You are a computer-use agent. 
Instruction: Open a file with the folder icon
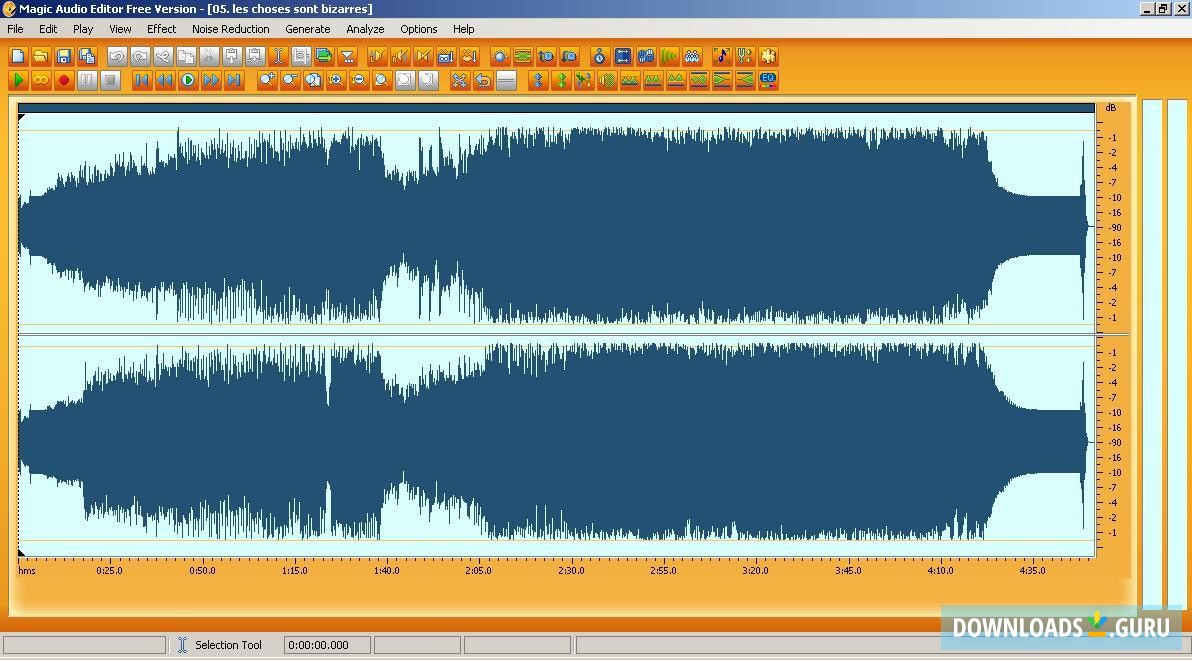click(41, 57)
